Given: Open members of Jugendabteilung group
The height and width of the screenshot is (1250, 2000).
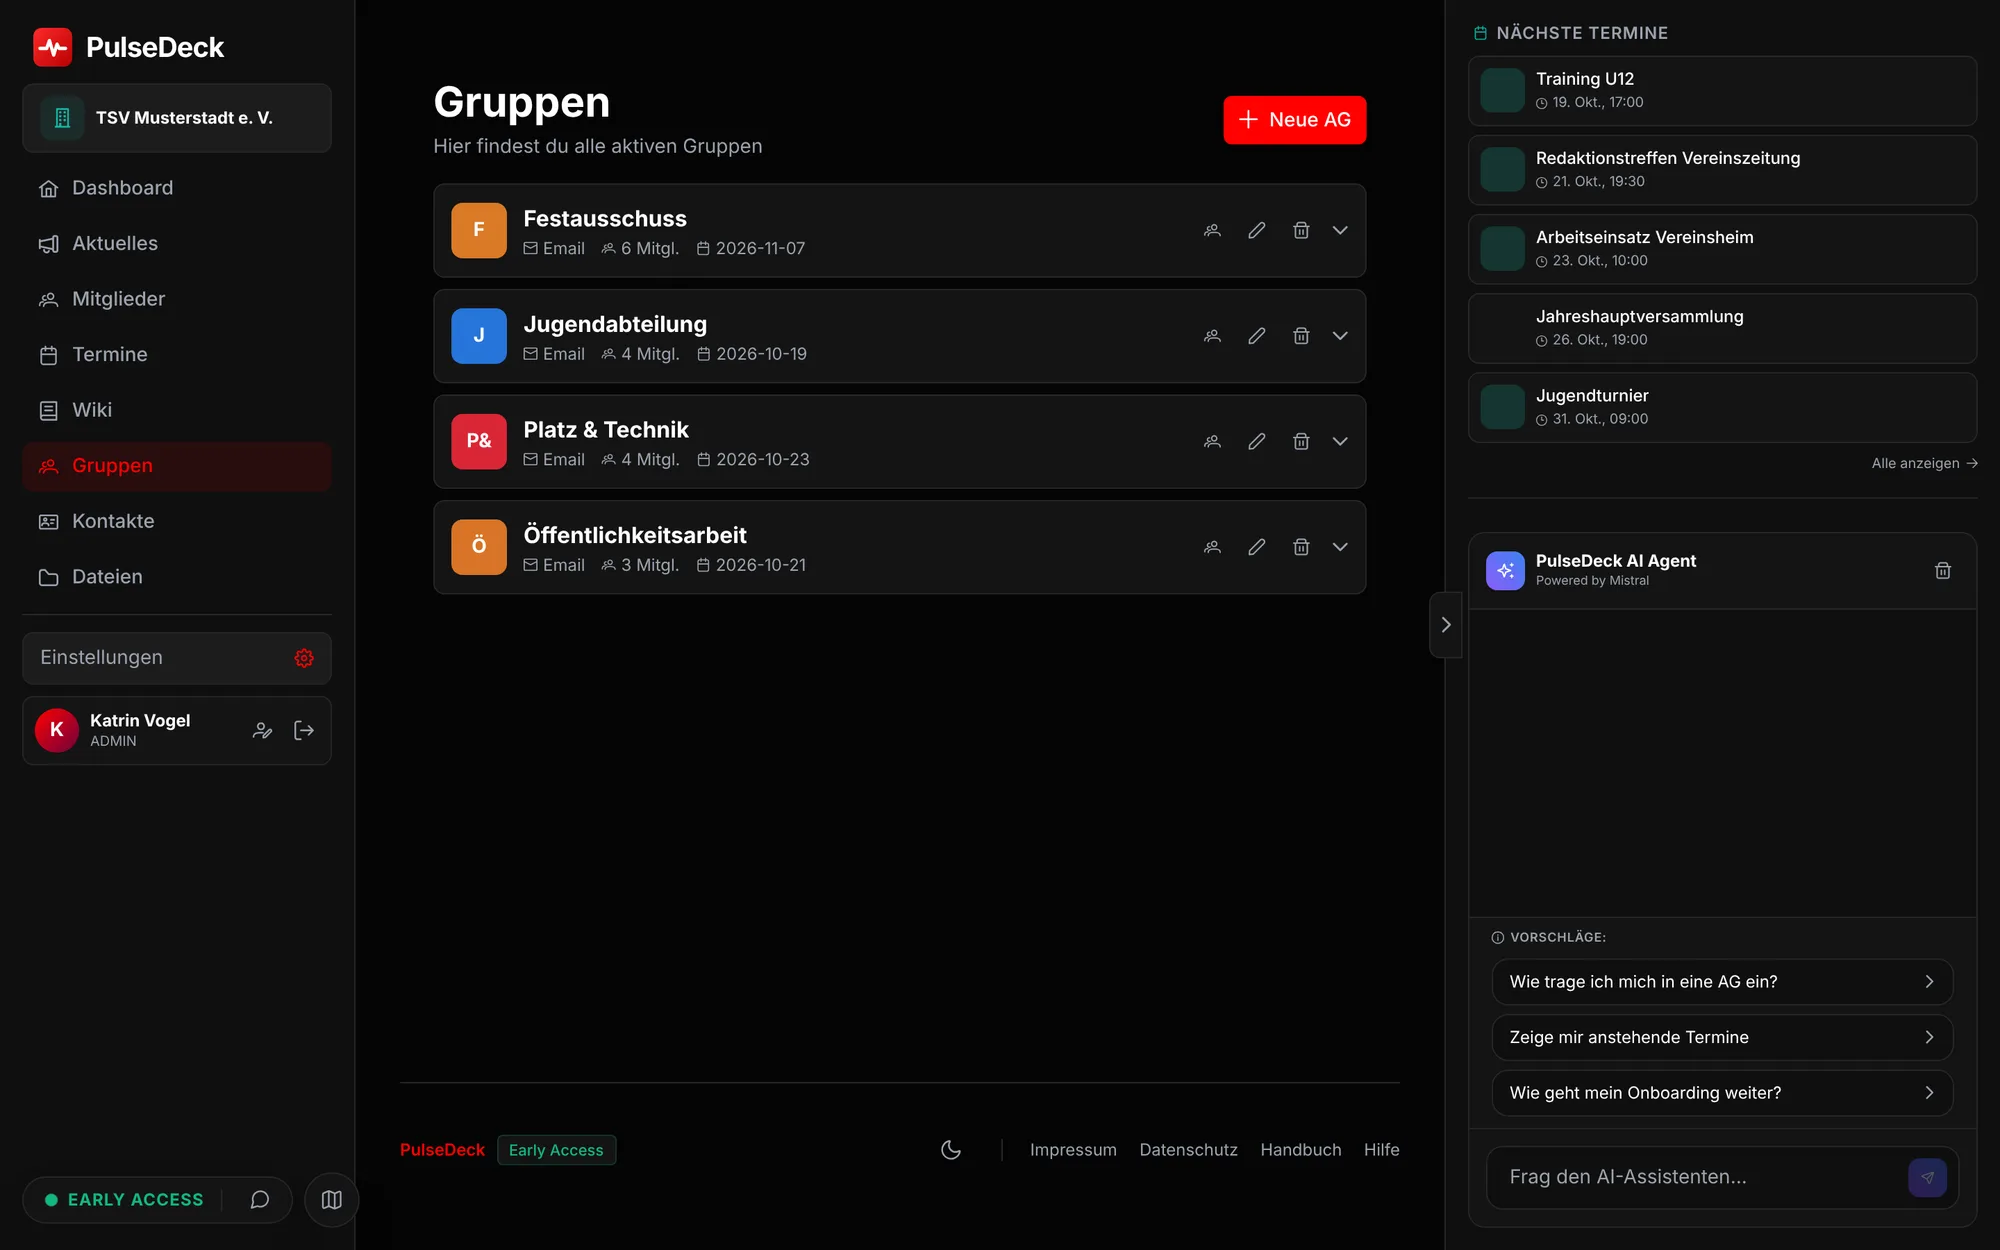Looking at the screenshot, I should [x=1212, y=336].
